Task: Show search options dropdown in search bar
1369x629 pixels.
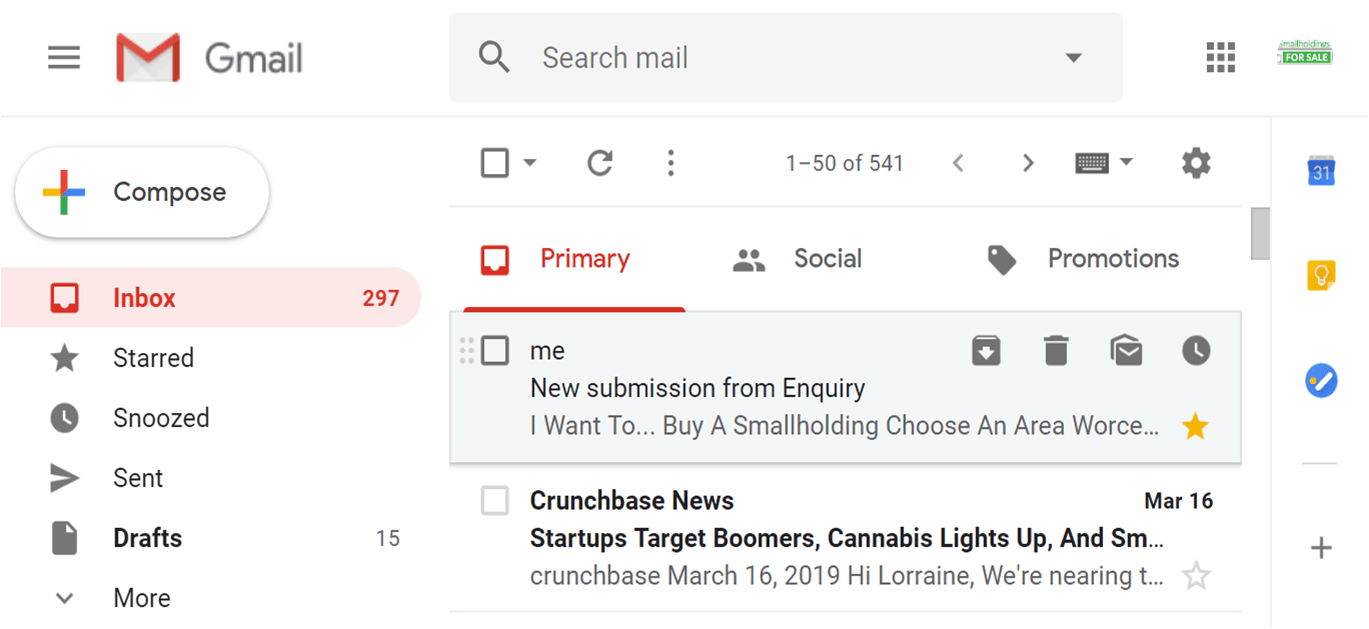Action: [x=1074, y=58]
